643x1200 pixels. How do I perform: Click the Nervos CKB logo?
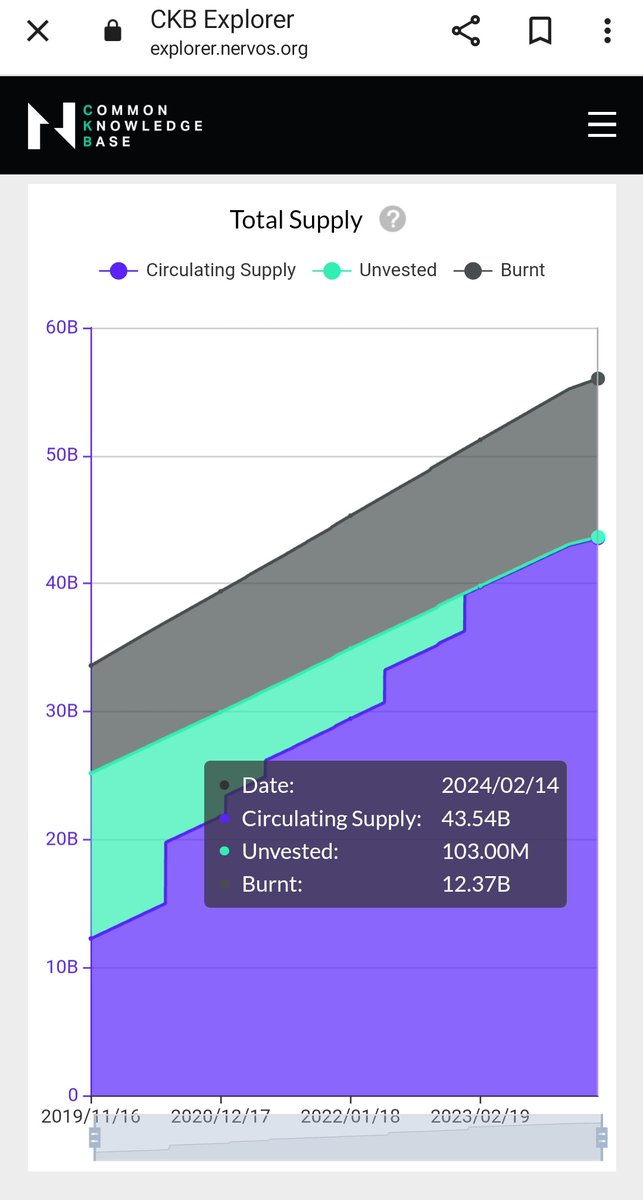[115, 125]
